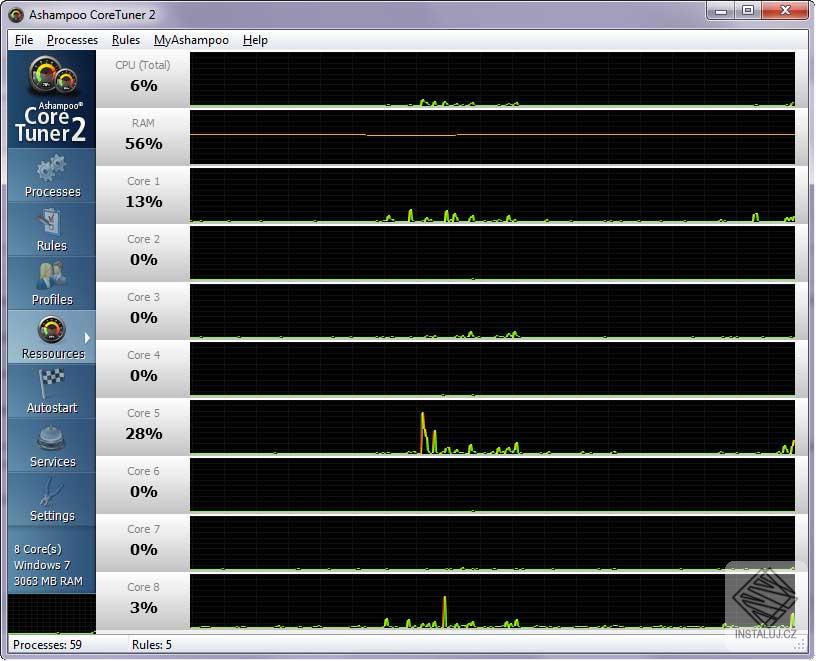816x661 pixels.
Task: Click the 3063 MB RAM info text
Action: [48, 581]
